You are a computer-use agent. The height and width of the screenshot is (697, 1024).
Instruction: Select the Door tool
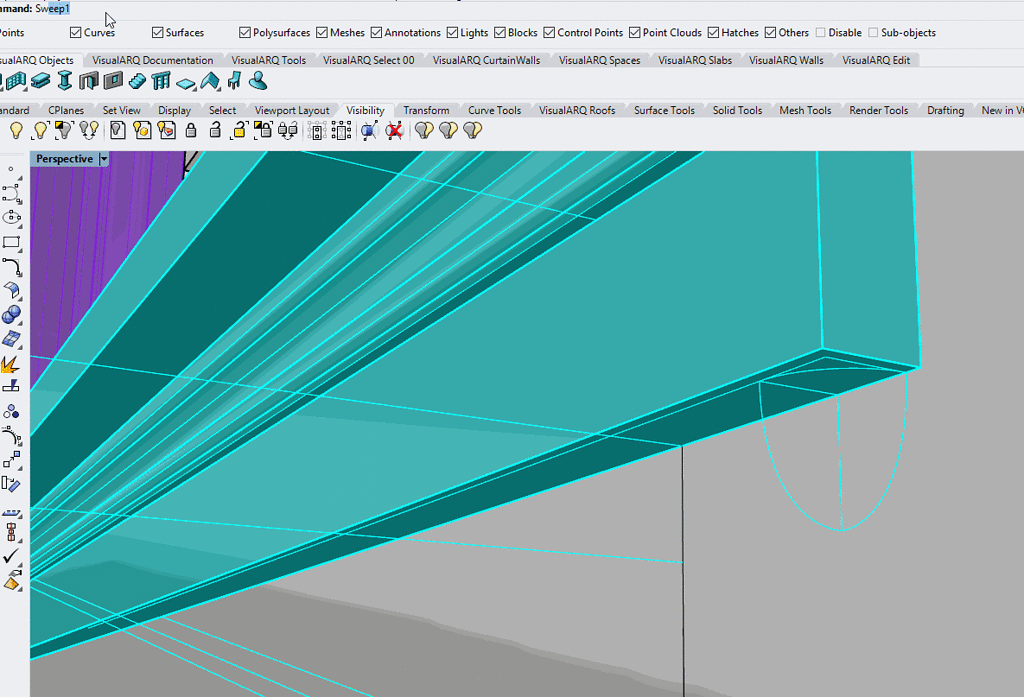point(89,82)
